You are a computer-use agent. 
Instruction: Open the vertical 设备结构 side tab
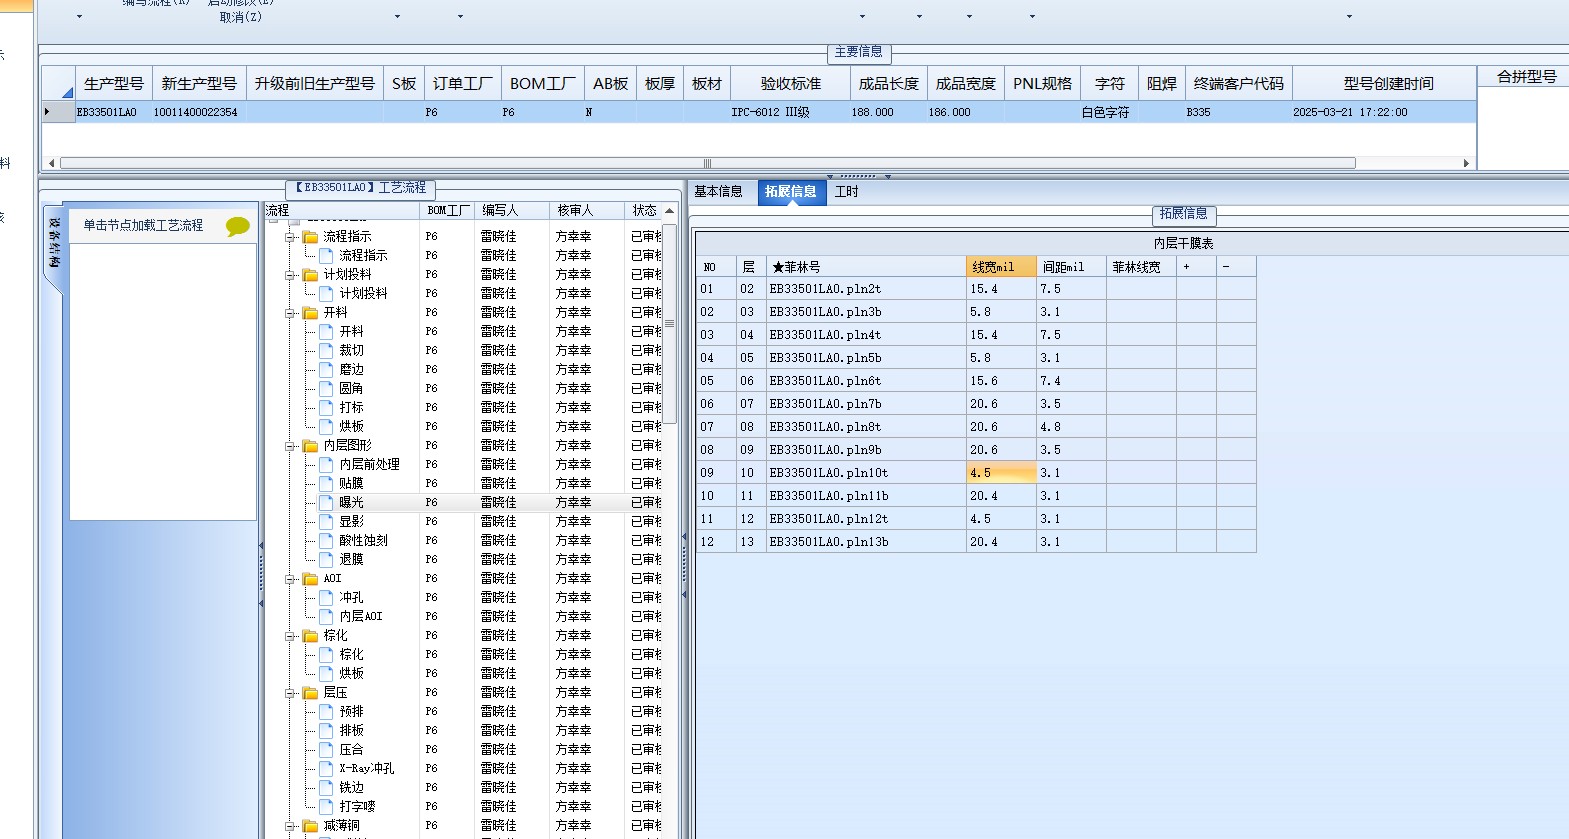click(x=55, y=243)
